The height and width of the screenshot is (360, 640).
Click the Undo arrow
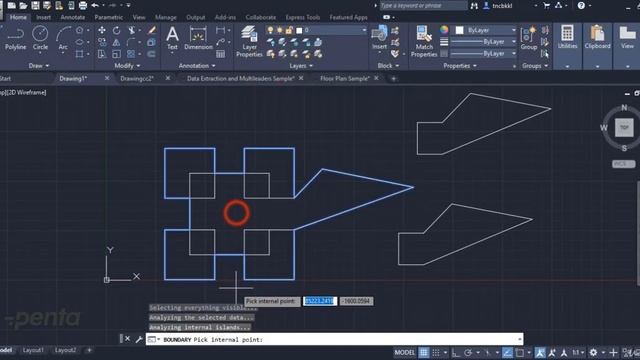coord(95,5)
